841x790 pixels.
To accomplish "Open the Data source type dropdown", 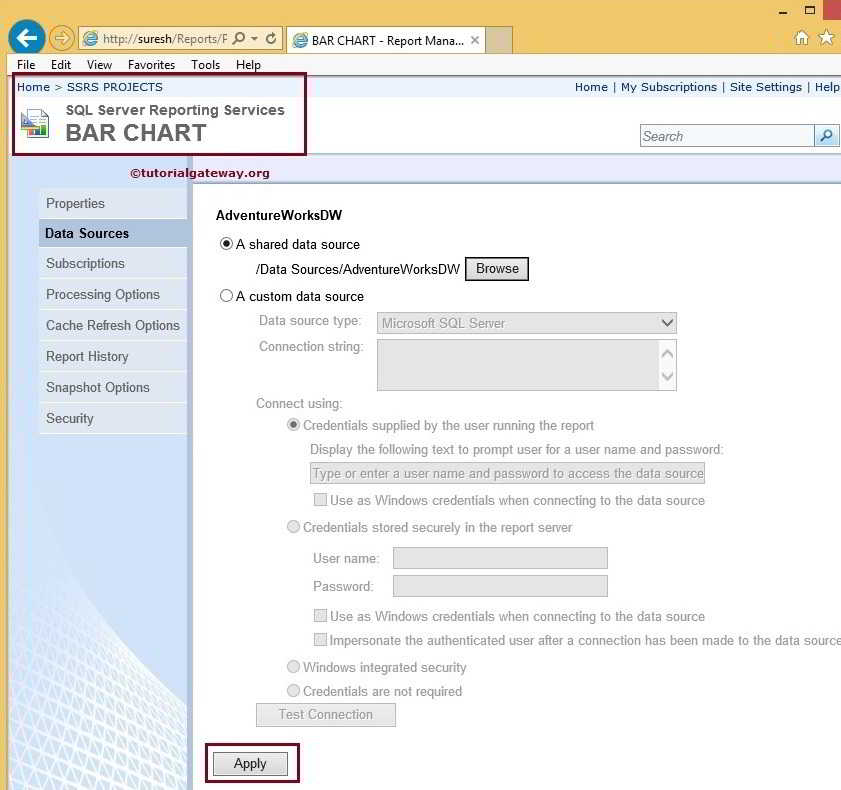I will point(526,323).
